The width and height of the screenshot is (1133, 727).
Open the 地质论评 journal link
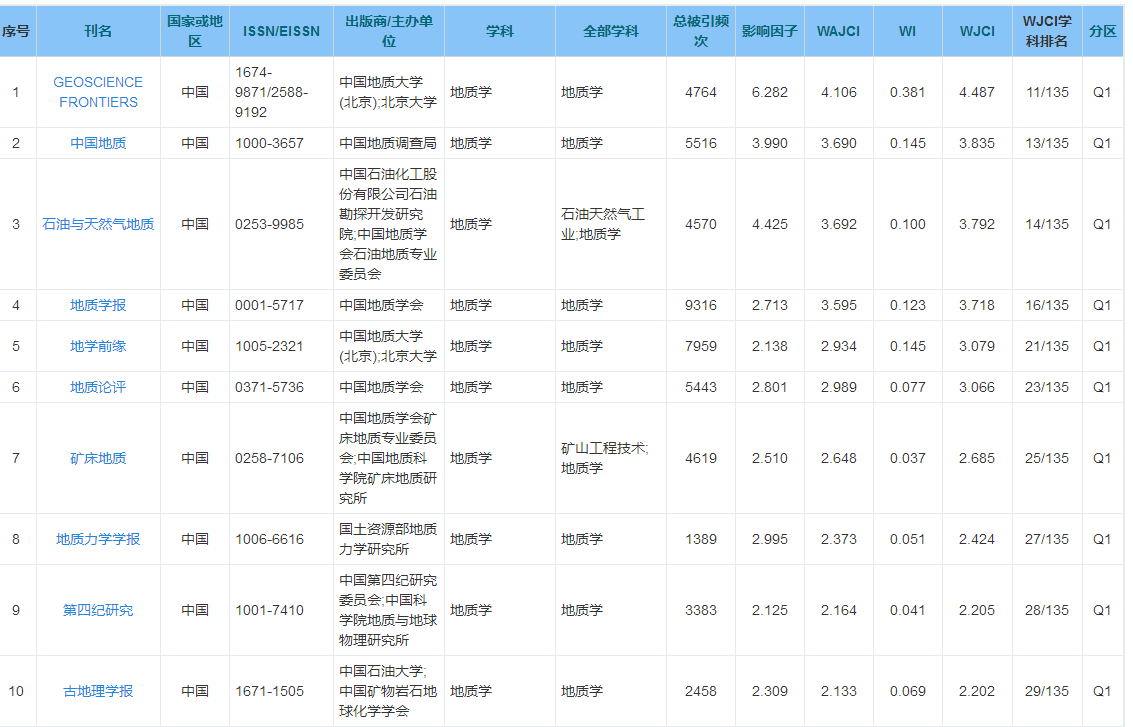[98, 387]
